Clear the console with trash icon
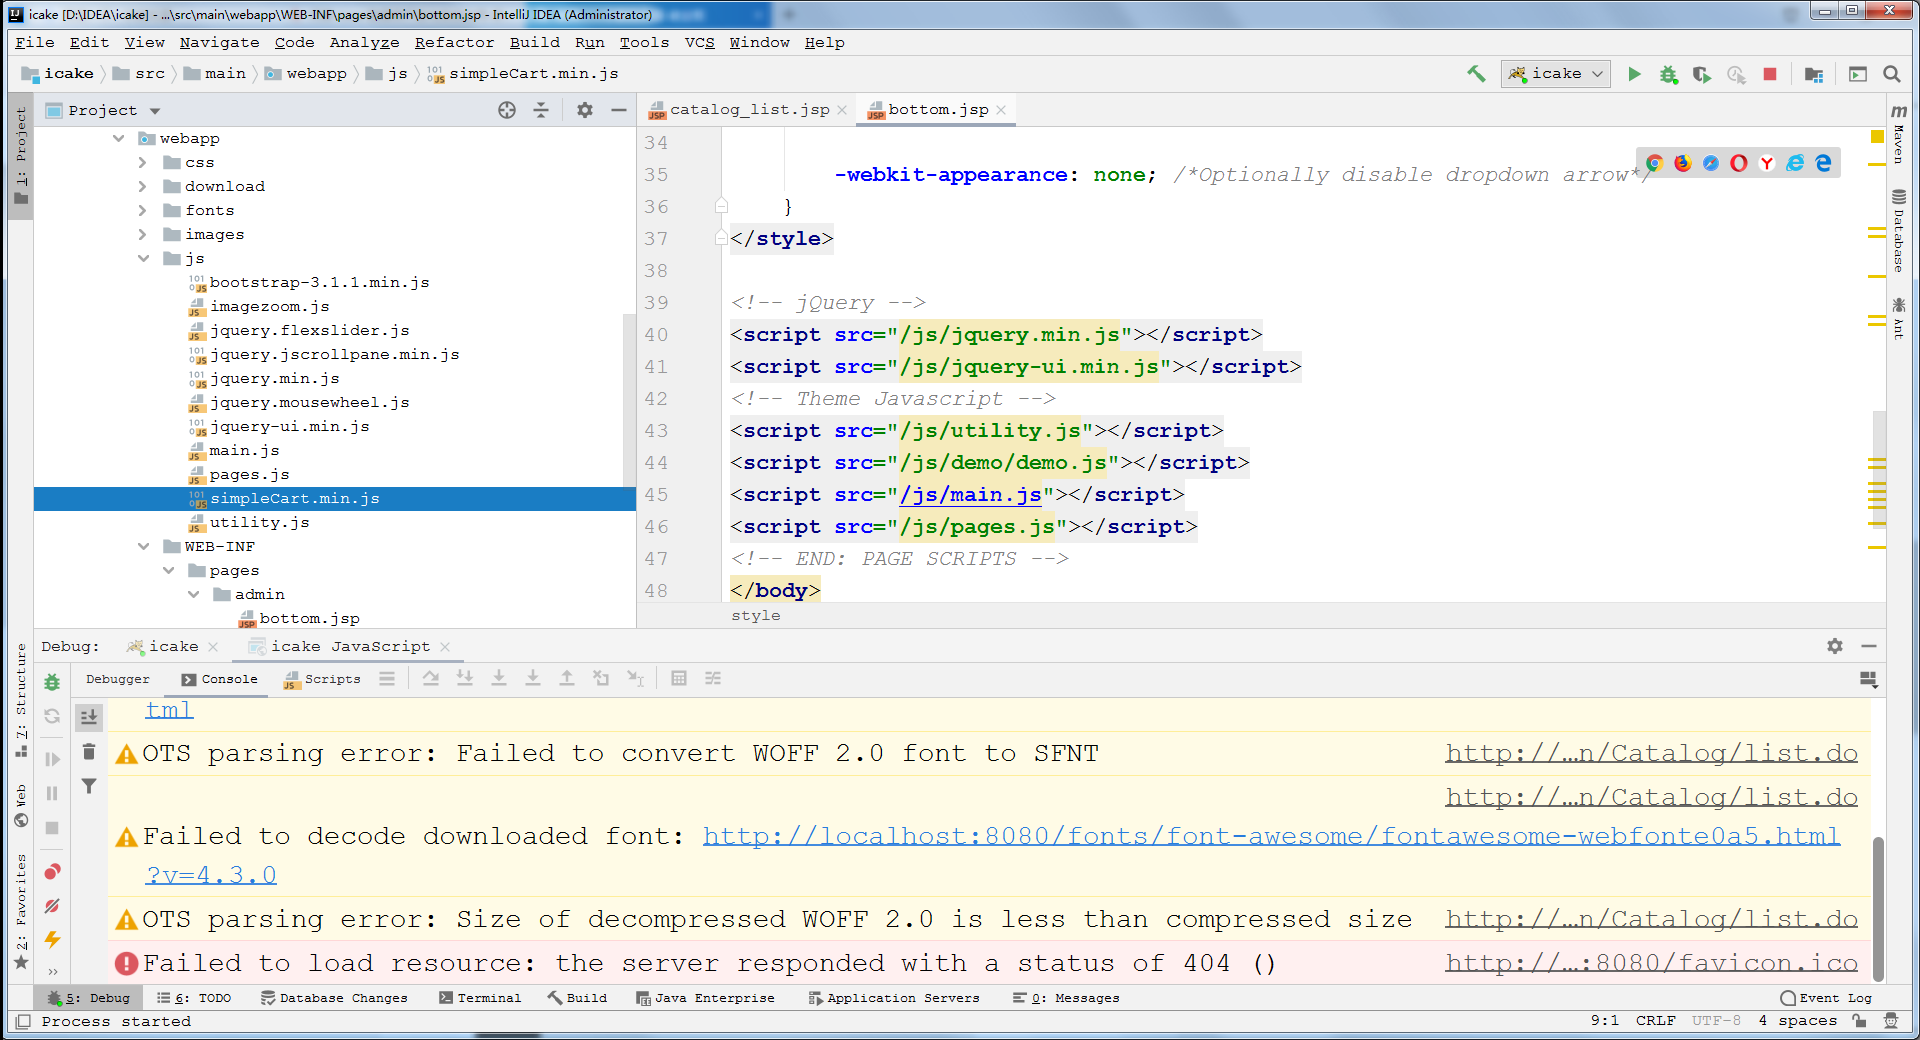1920x1040 pixels. tap(89, 751)
